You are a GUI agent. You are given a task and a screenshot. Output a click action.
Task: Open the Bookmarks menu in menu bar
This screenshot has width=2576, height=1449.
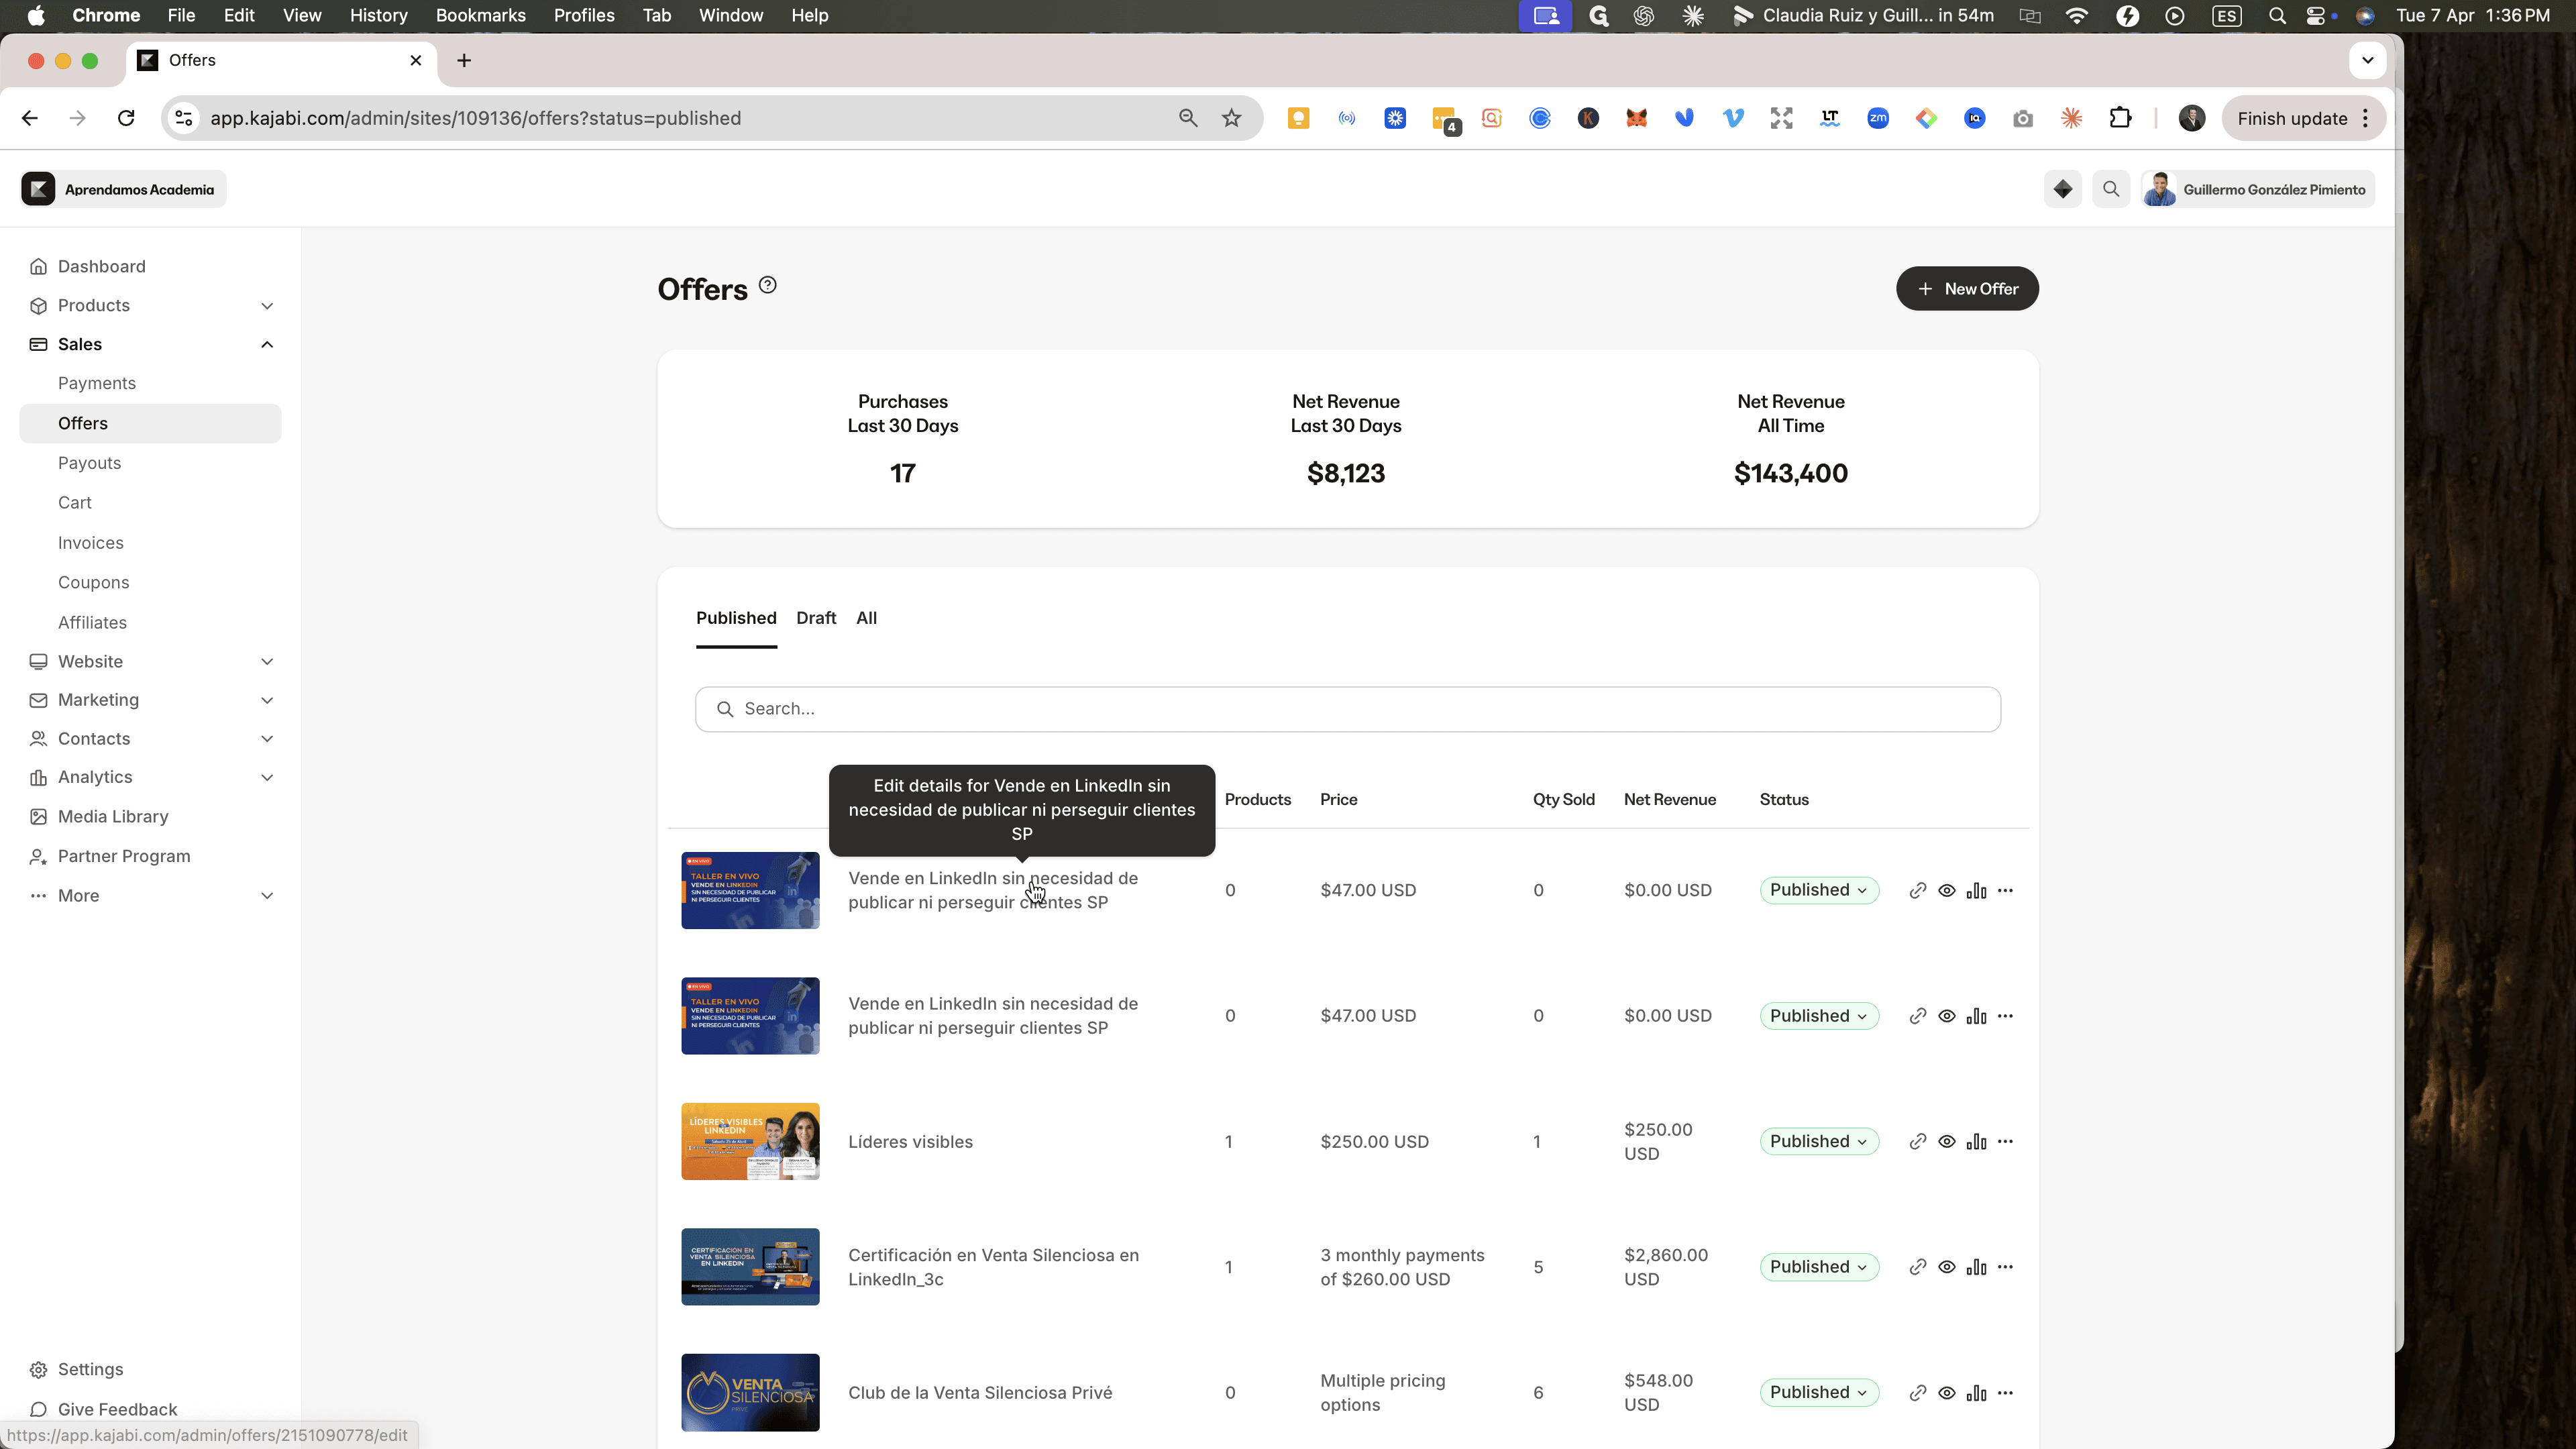(480, 15)
